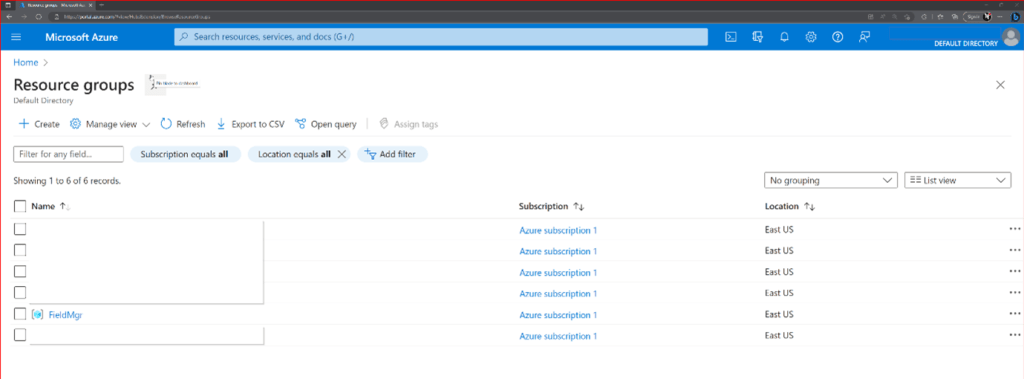Screen dimensions: 1024x379
Task: Open browser Favorites icon in toolbar
Action: (x=940, y=17)
